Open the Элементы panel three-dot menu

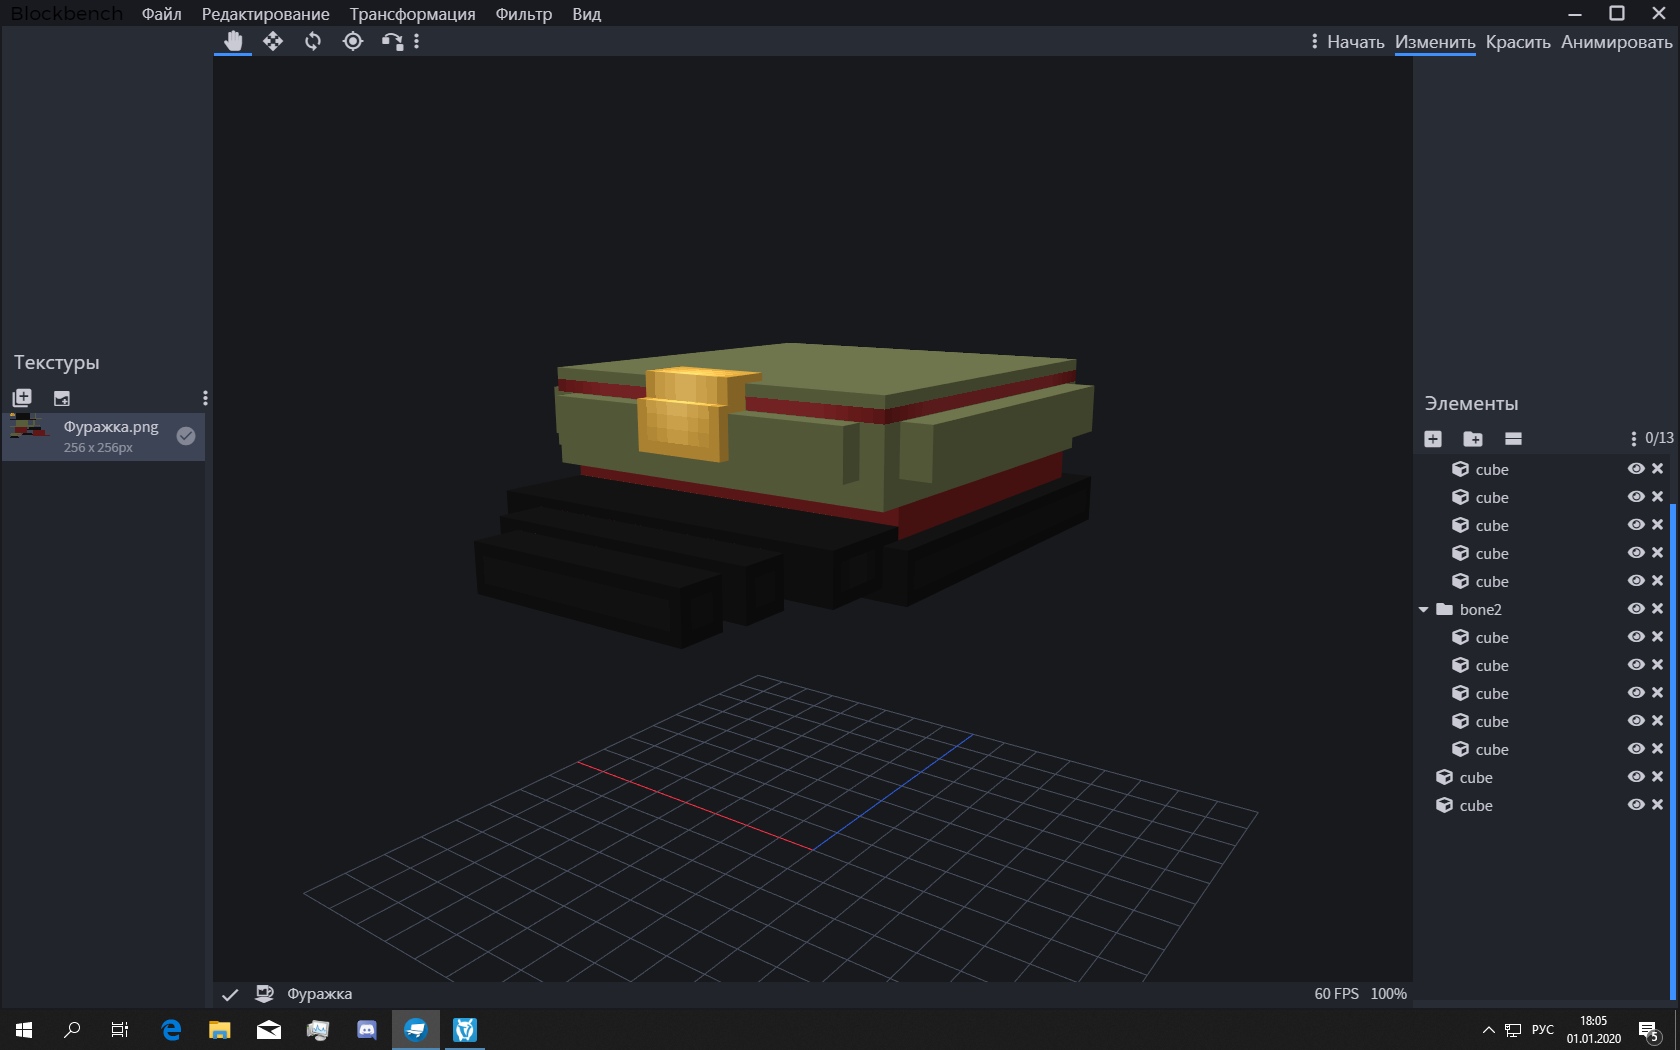(1633, 438)
